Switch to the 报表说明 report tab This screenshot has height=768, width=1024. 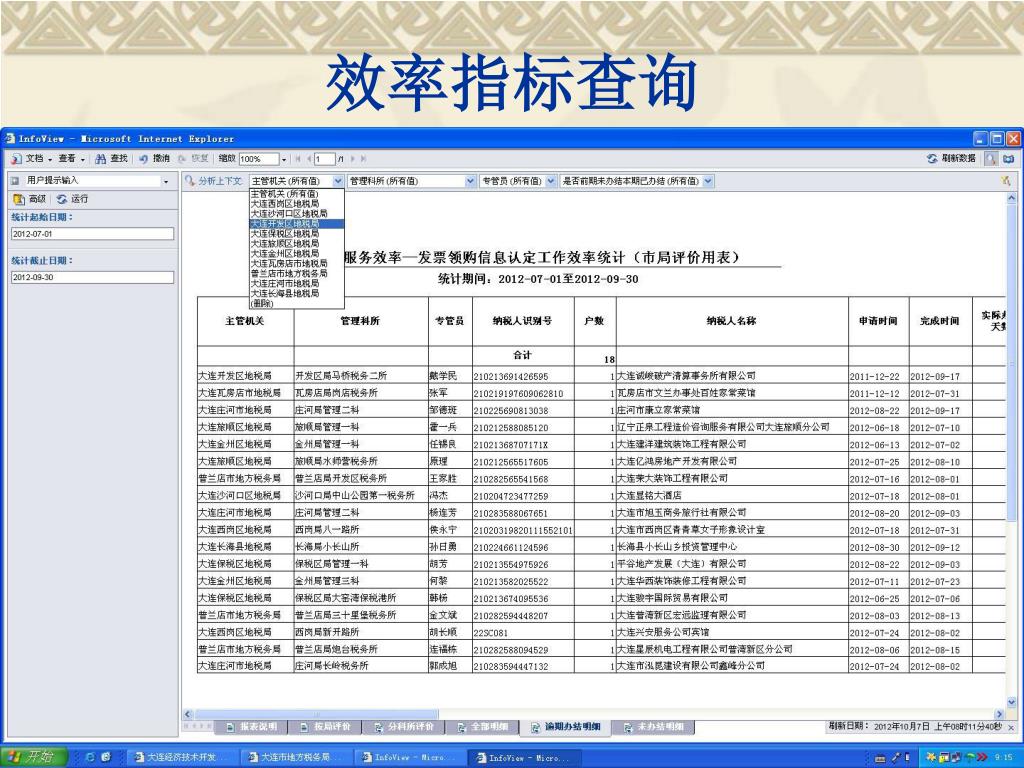click(x=252, y=727)
